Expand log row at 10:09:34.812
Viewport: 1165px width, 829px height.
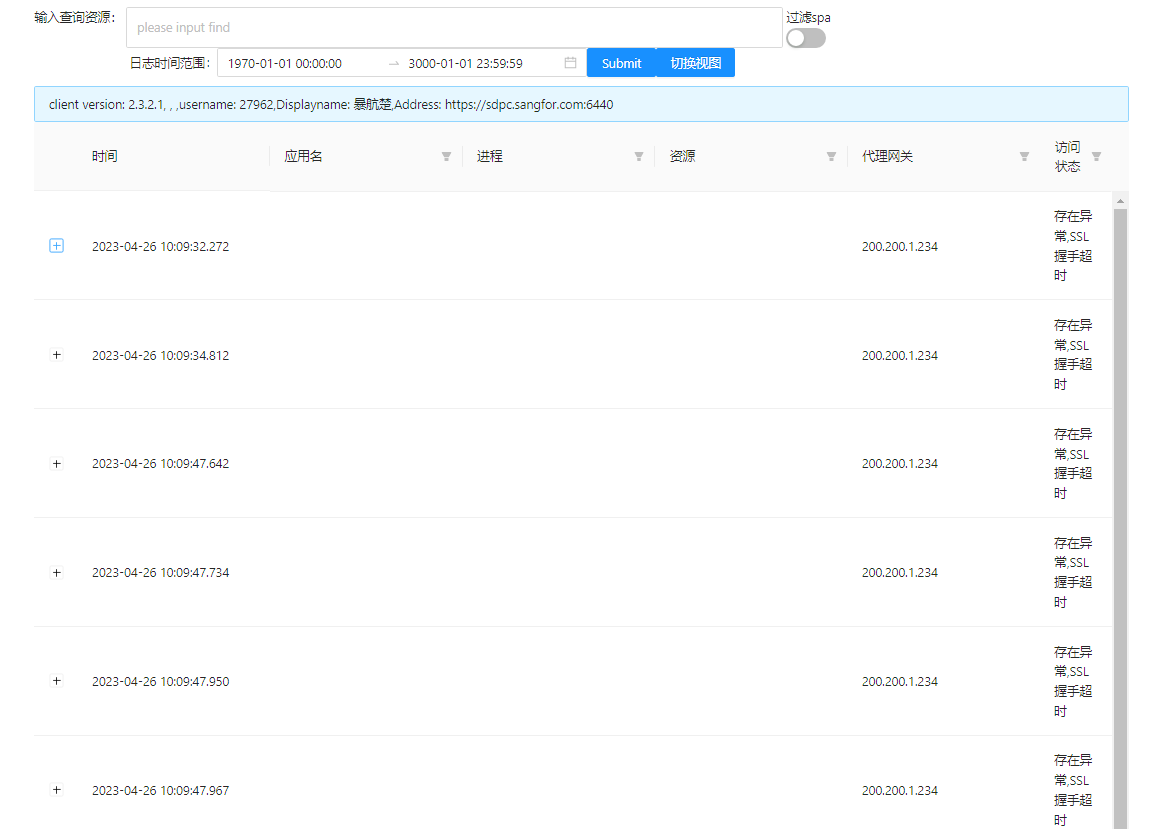click(x=57, y=355)
